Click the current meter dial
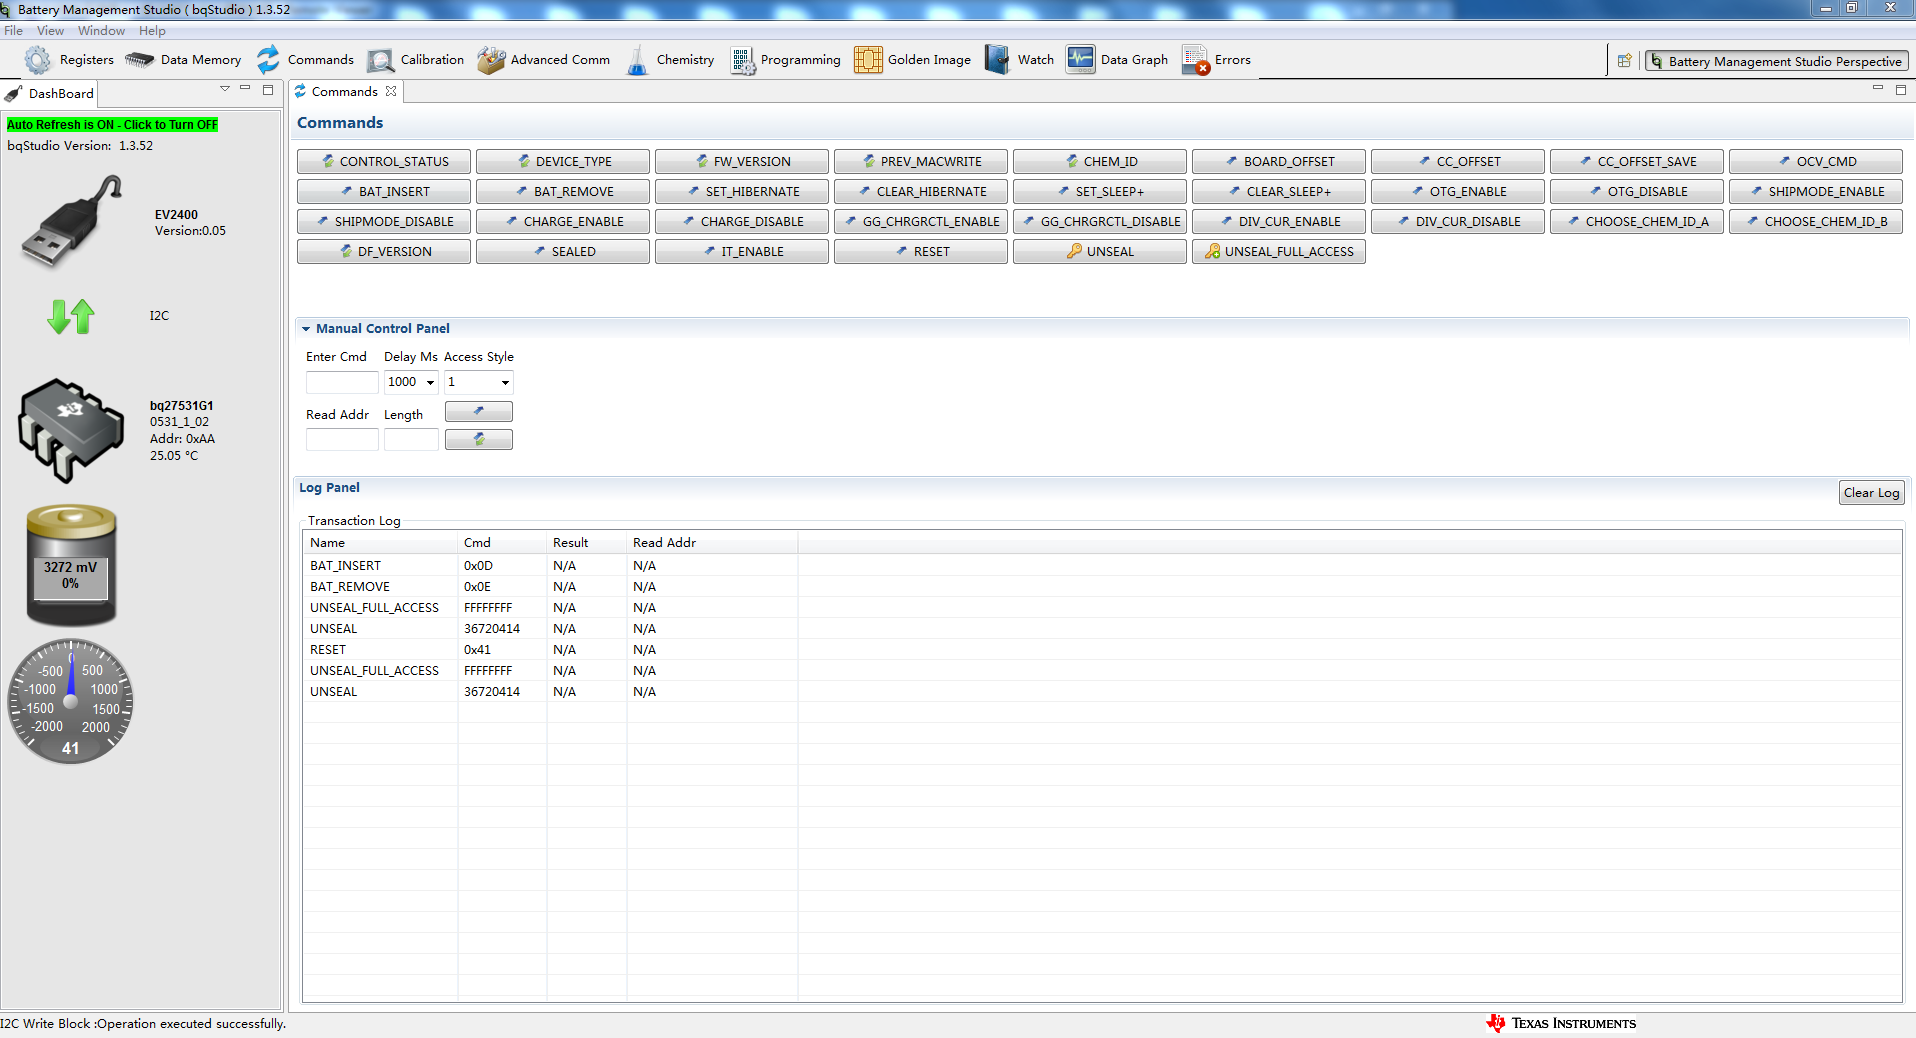 (x=70, y=701)
